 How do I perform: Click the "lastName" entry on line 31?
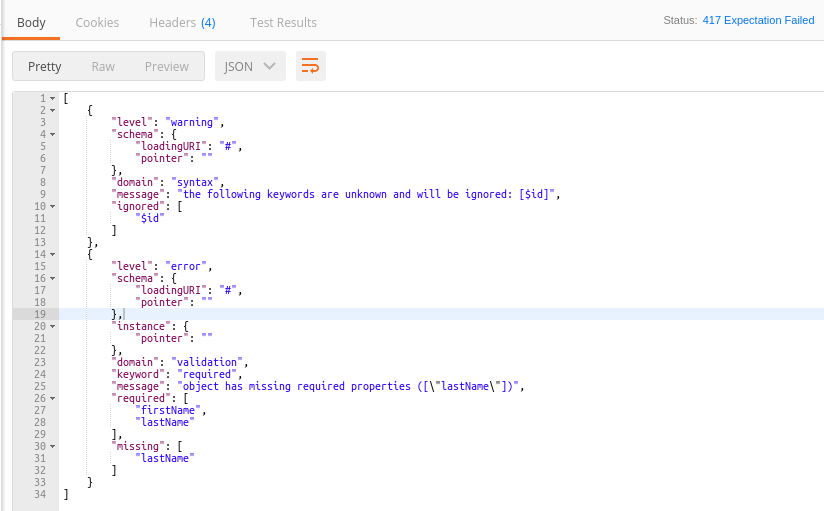coord(165,458)
